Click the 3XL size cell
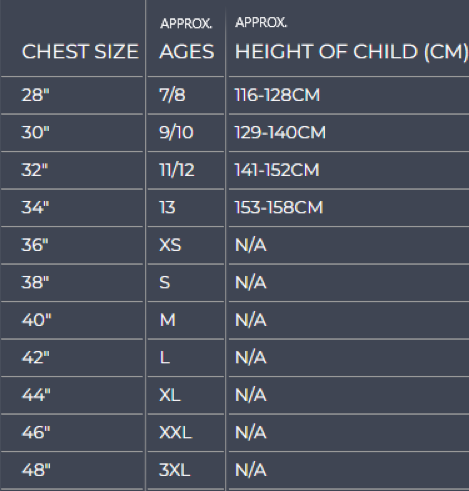This screenshot has height=491, width=469. click(174, 470)
